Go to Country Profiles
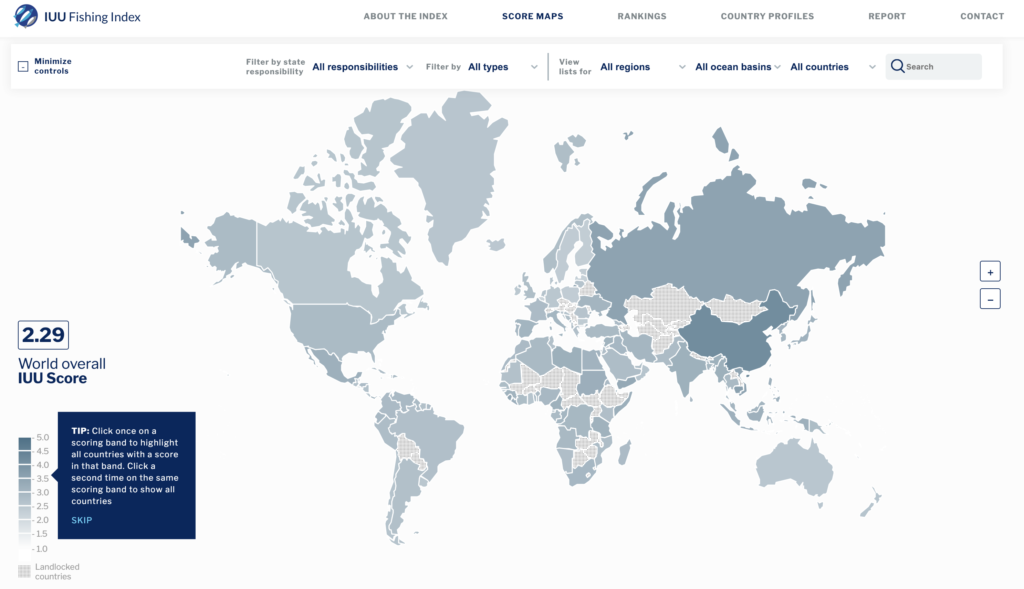The image size is (1024, 589). pyautogui.click(x=765, y=16)
